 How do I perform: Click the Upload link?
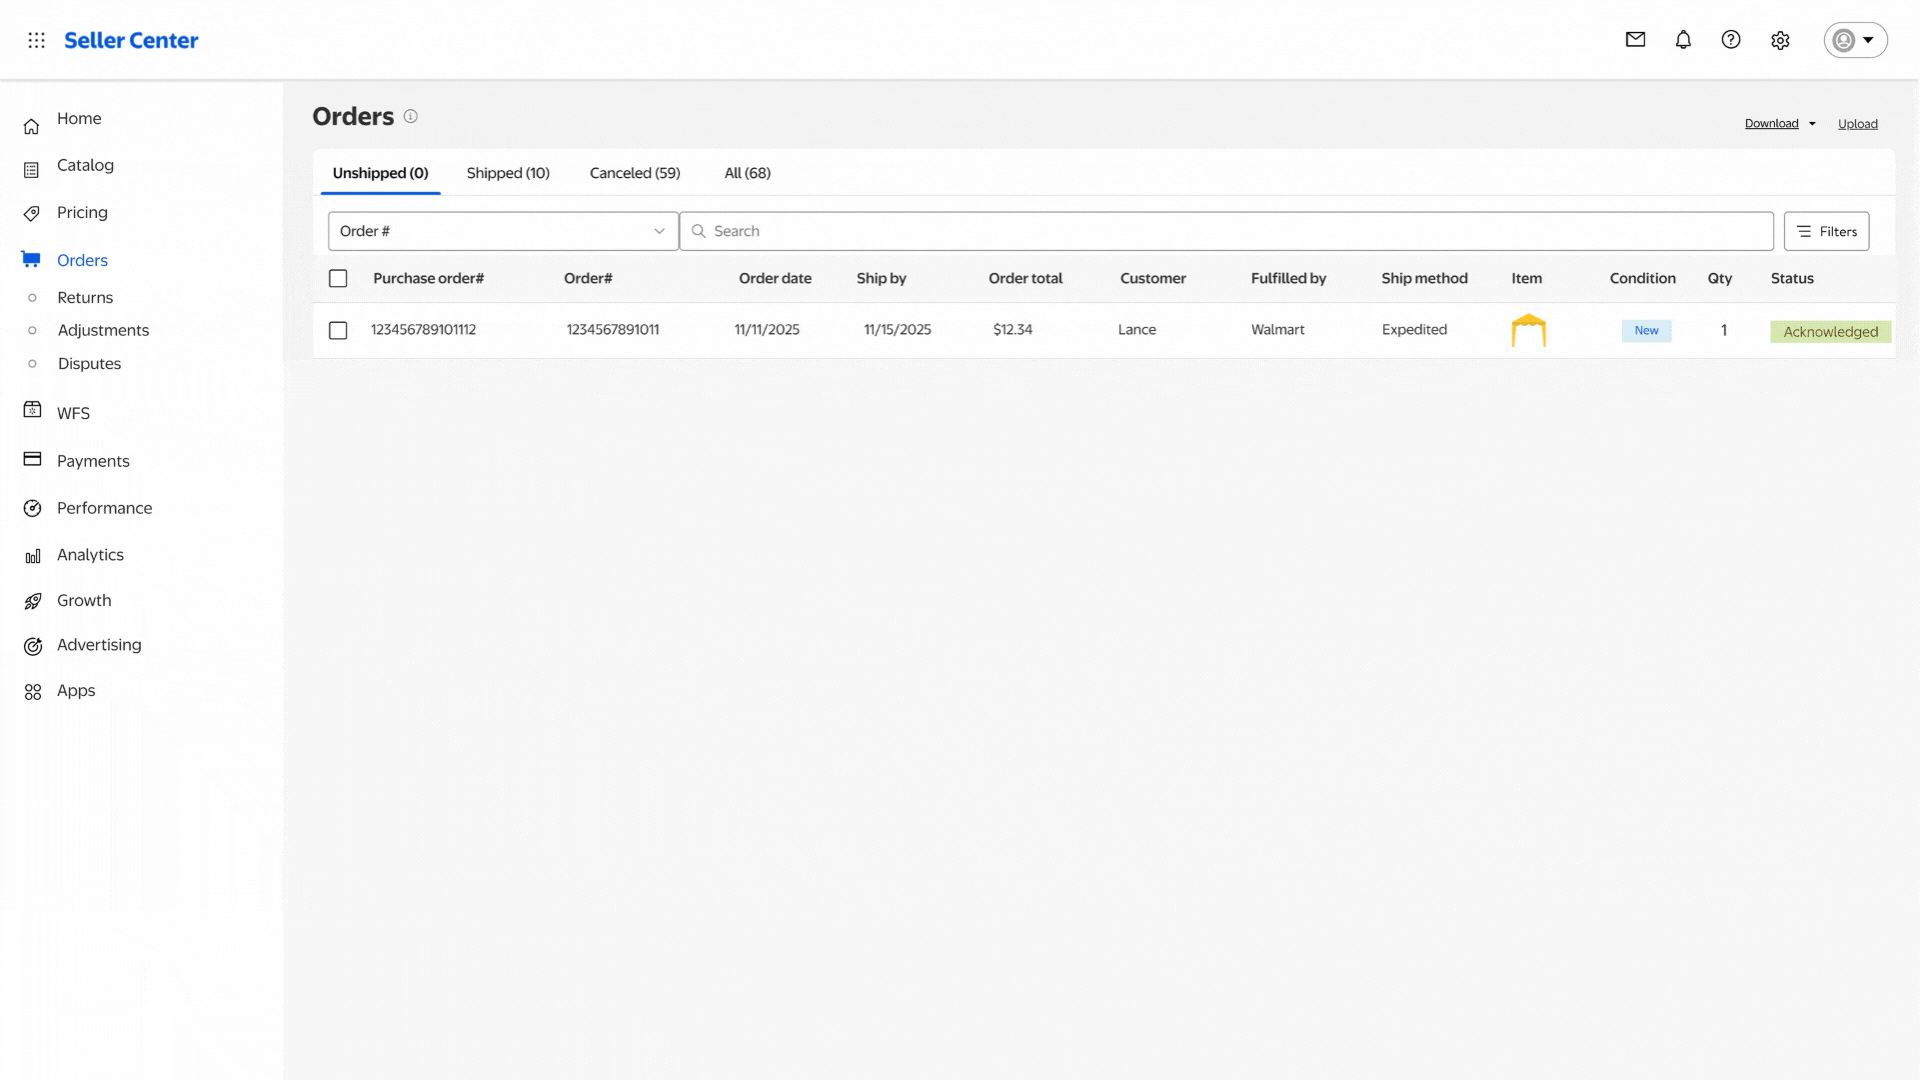1857,124
